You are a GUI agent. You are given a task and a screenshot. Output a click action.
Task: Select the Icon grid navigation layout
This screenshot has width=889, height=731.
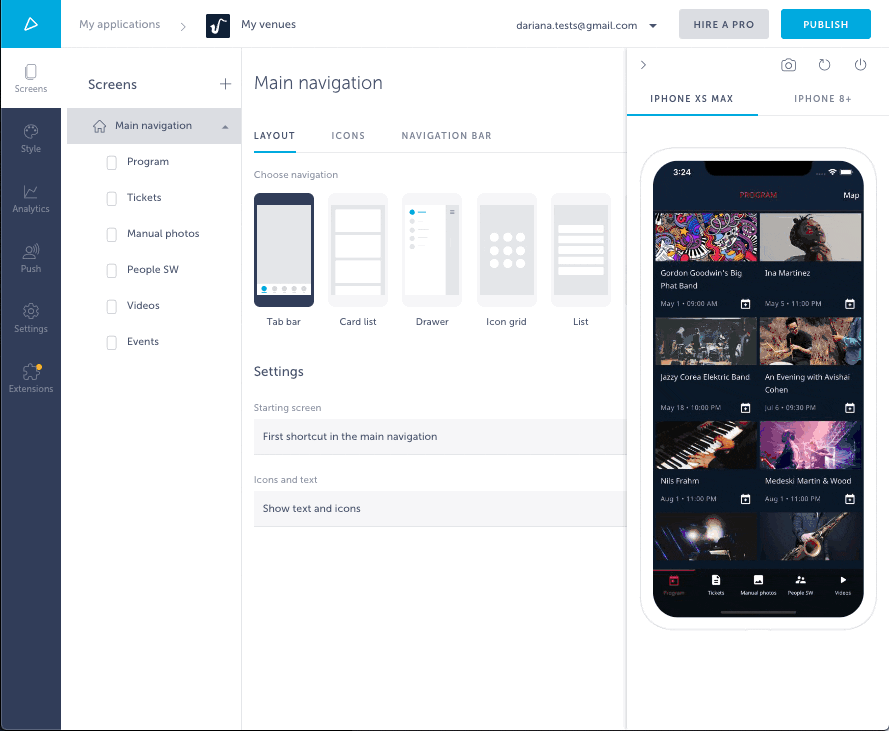pos(506,250)
